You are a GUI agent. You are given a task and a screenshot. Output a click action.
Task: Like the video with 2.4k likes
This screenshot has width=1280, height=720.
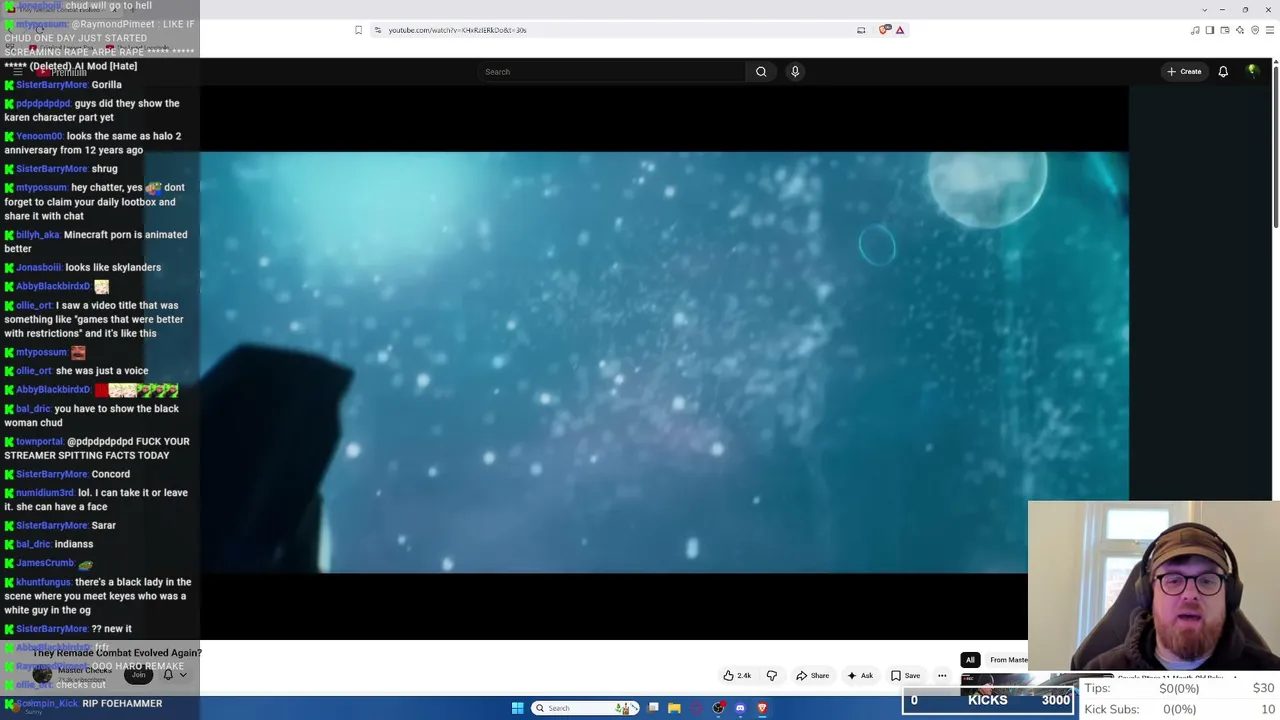737,676
